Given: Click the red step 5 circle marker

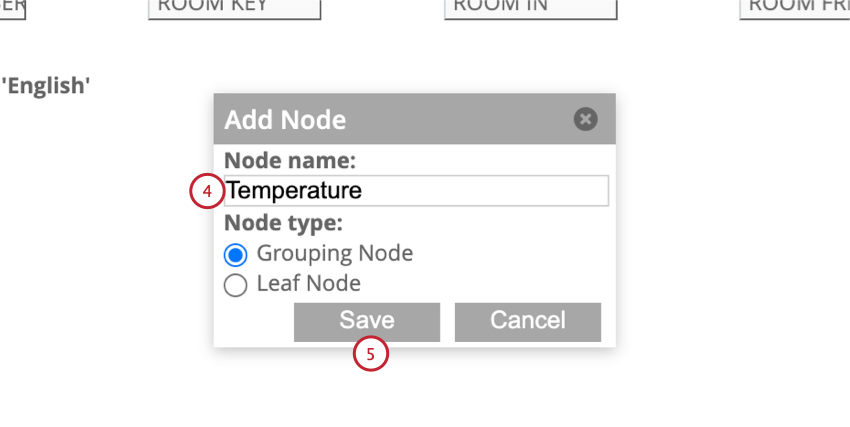Looking at the screenshot, I should (x=371, y=354).
